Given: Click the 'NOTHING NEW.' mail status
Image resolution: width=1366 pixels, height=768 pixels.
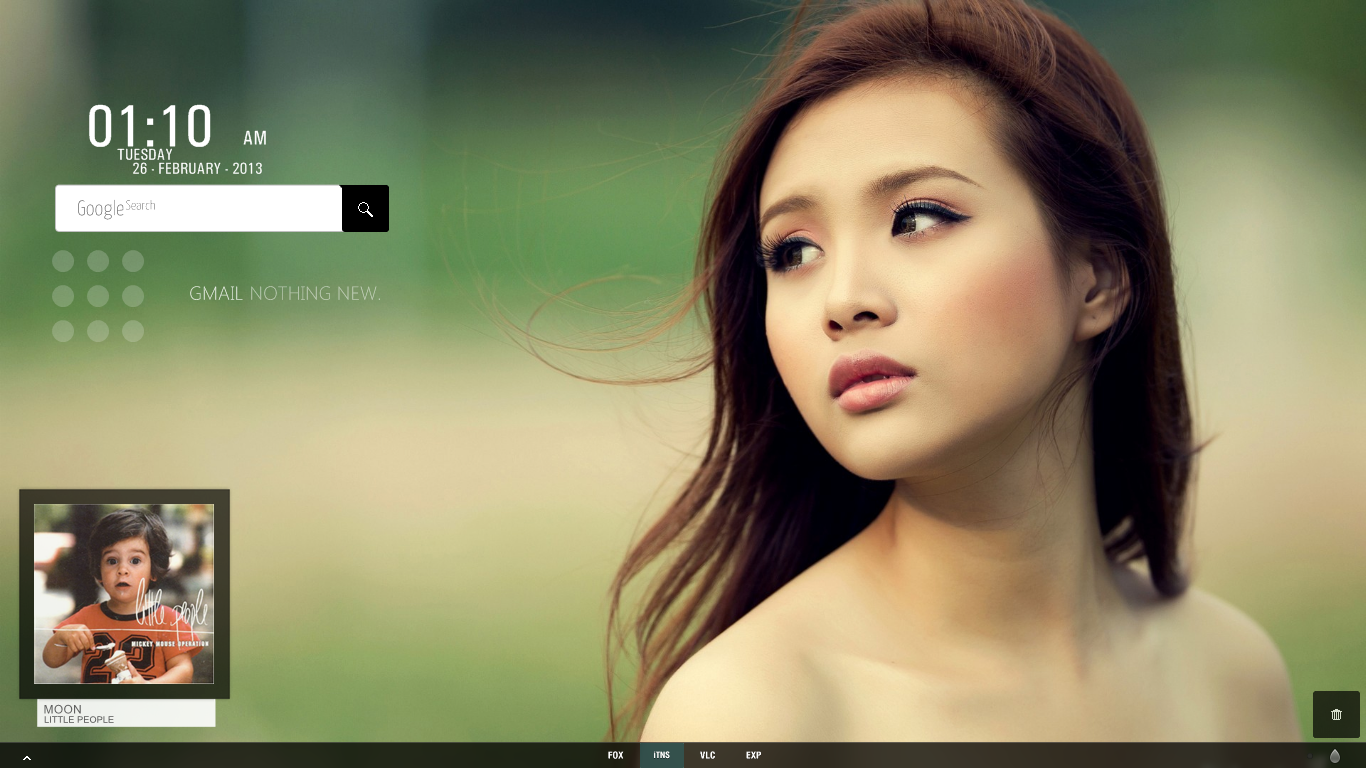Looking at the screenshot, I should (315, 294).
